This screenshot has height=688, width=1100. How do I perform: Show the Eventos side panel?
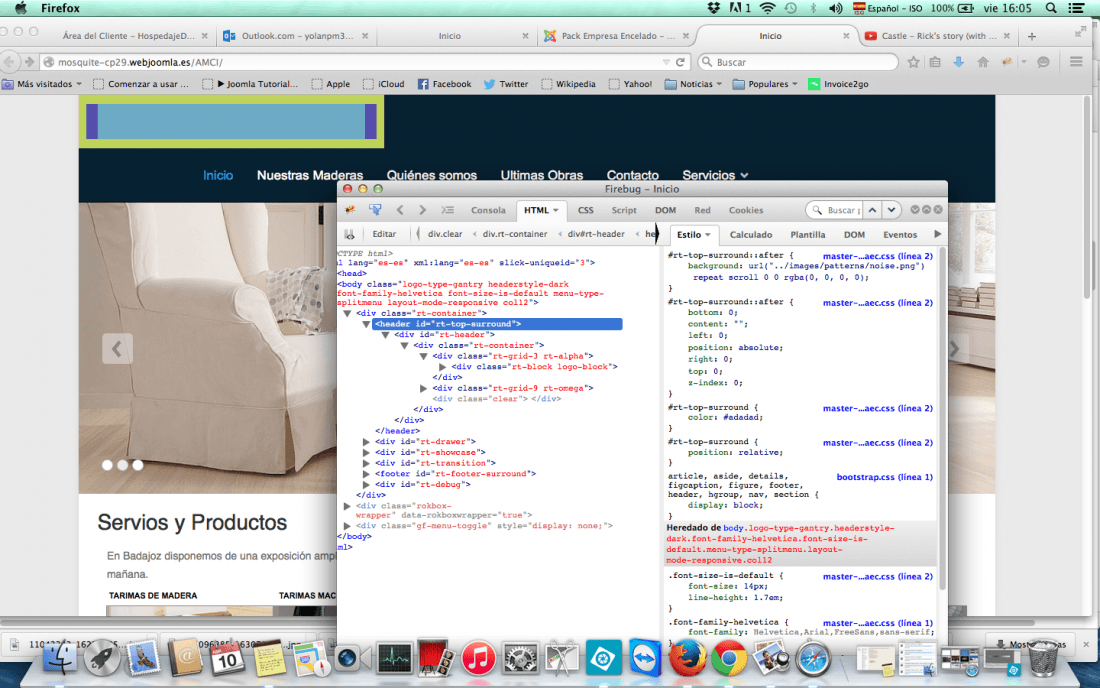(x=900, y=235)
